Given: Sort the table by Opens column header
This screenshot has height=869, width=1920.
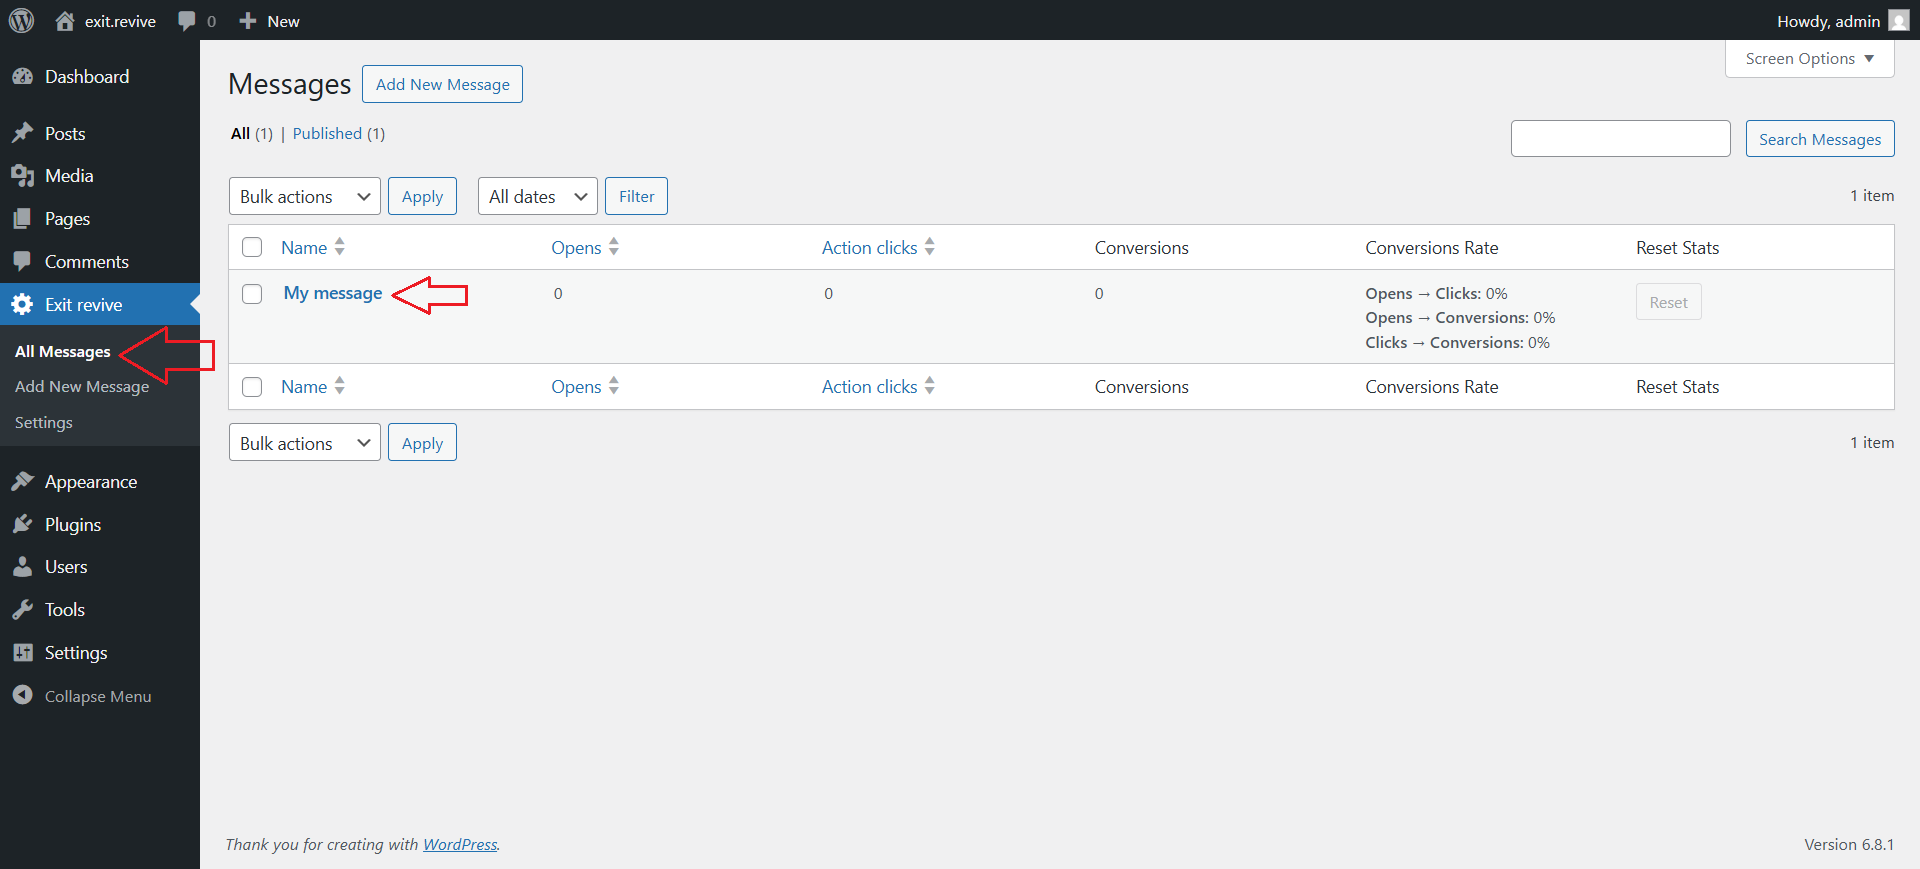Looking at the screenshot, I should tap(577, 248).
